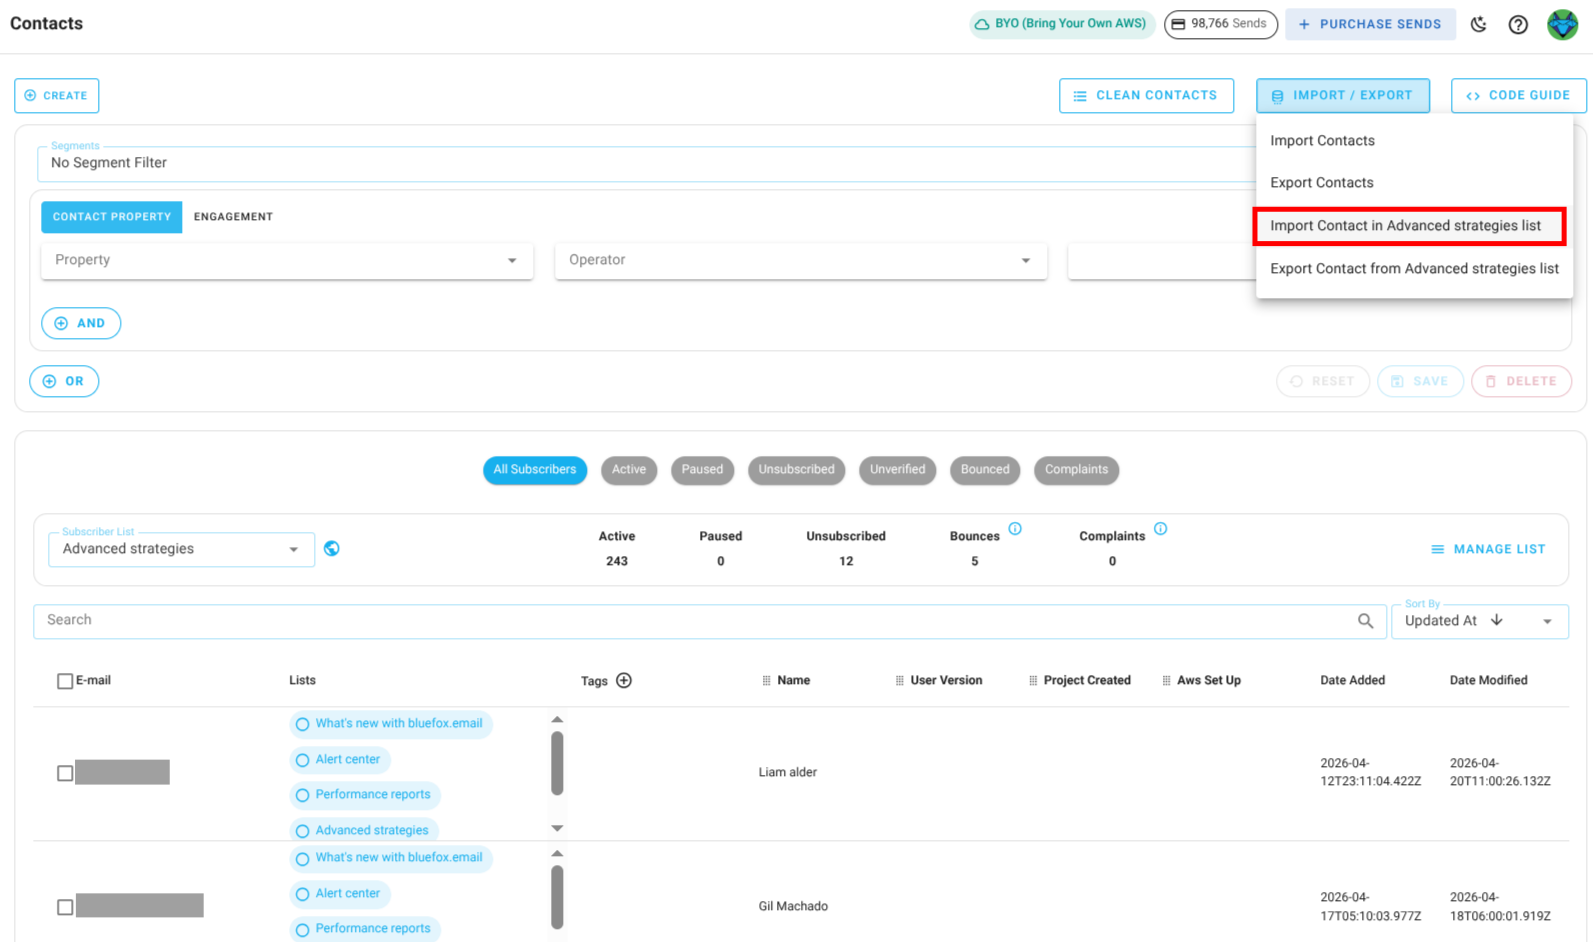Open the Property dropdown
The height and width of the screenshot is (942, 1593).
click(287, 260)
